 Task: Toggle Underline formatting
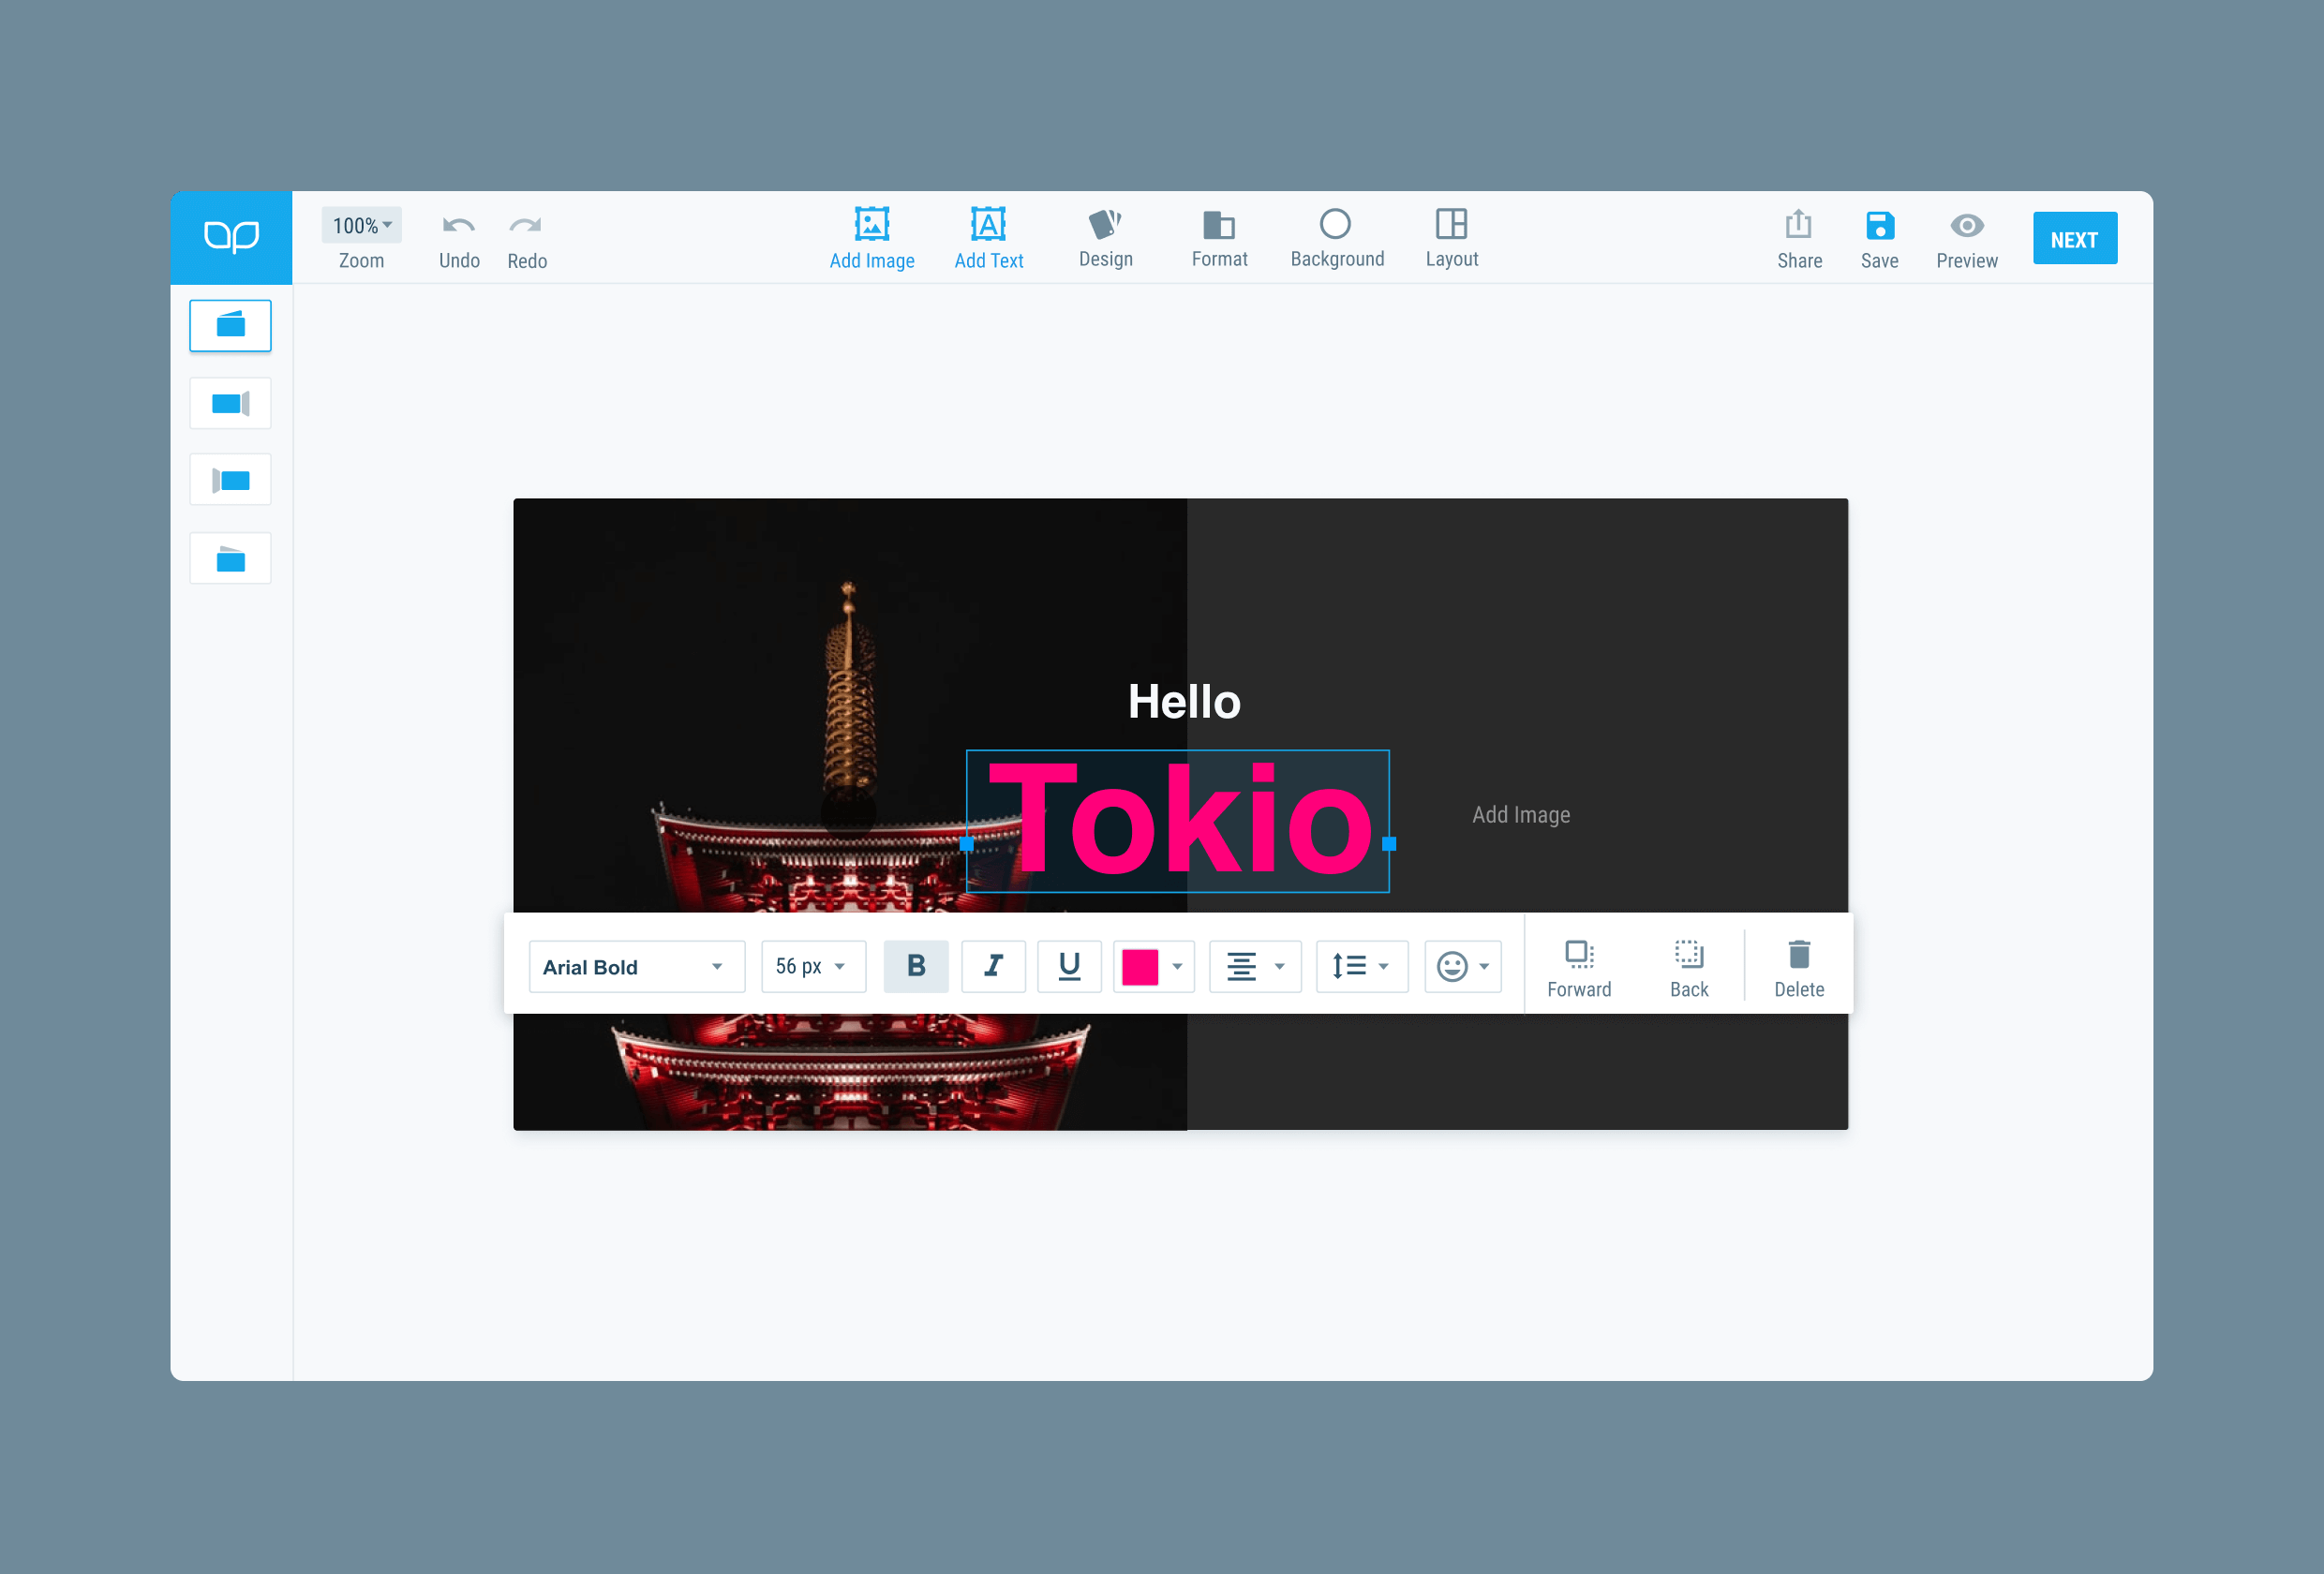(1068, 965)
